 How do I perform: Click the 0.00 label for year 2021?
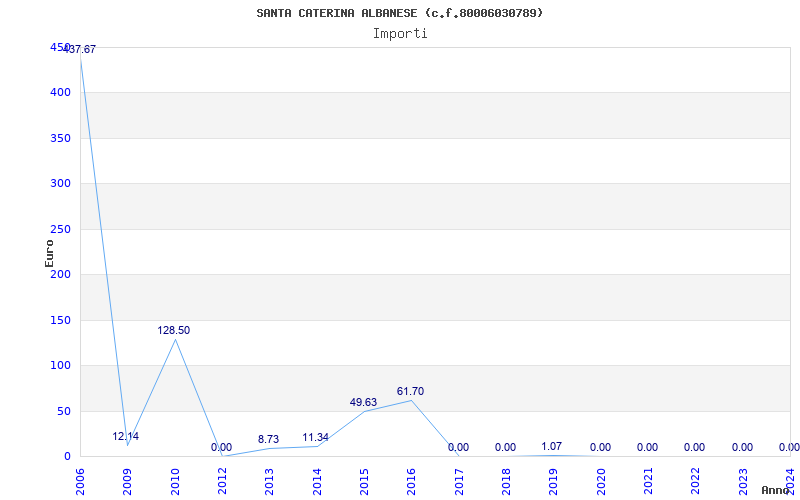tap(647, 447)
